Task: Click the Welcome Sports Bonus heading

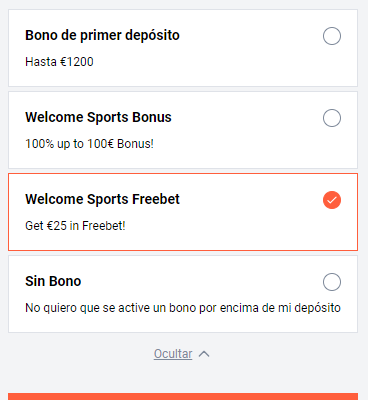Action: [x=98, y=117]
